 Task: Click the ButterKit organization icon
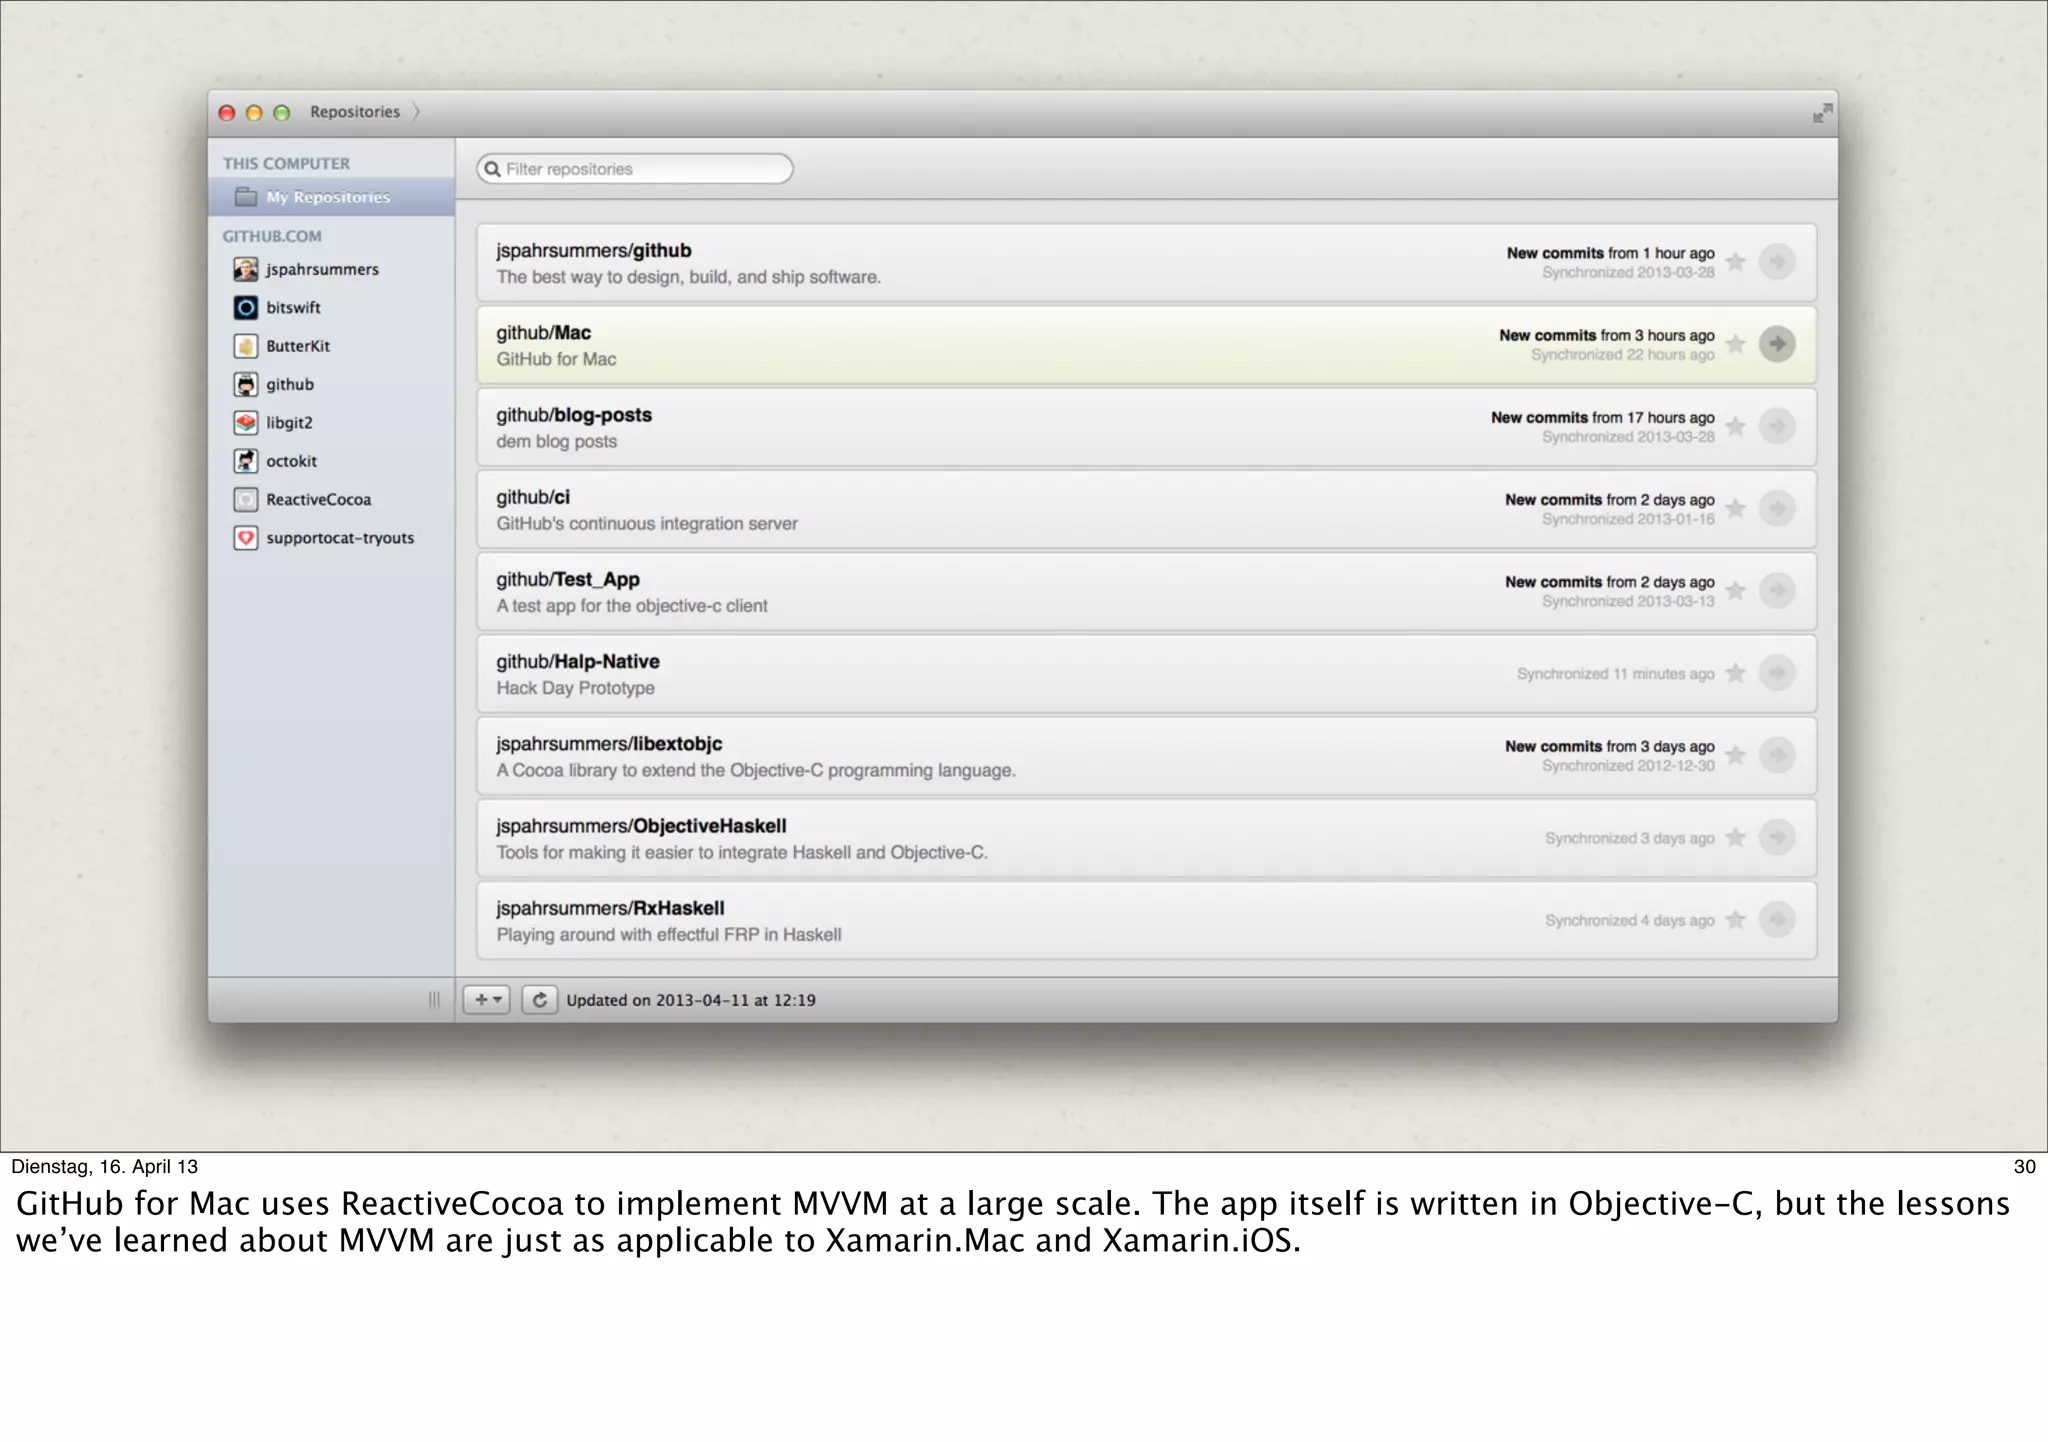click(x=245, y=346)
